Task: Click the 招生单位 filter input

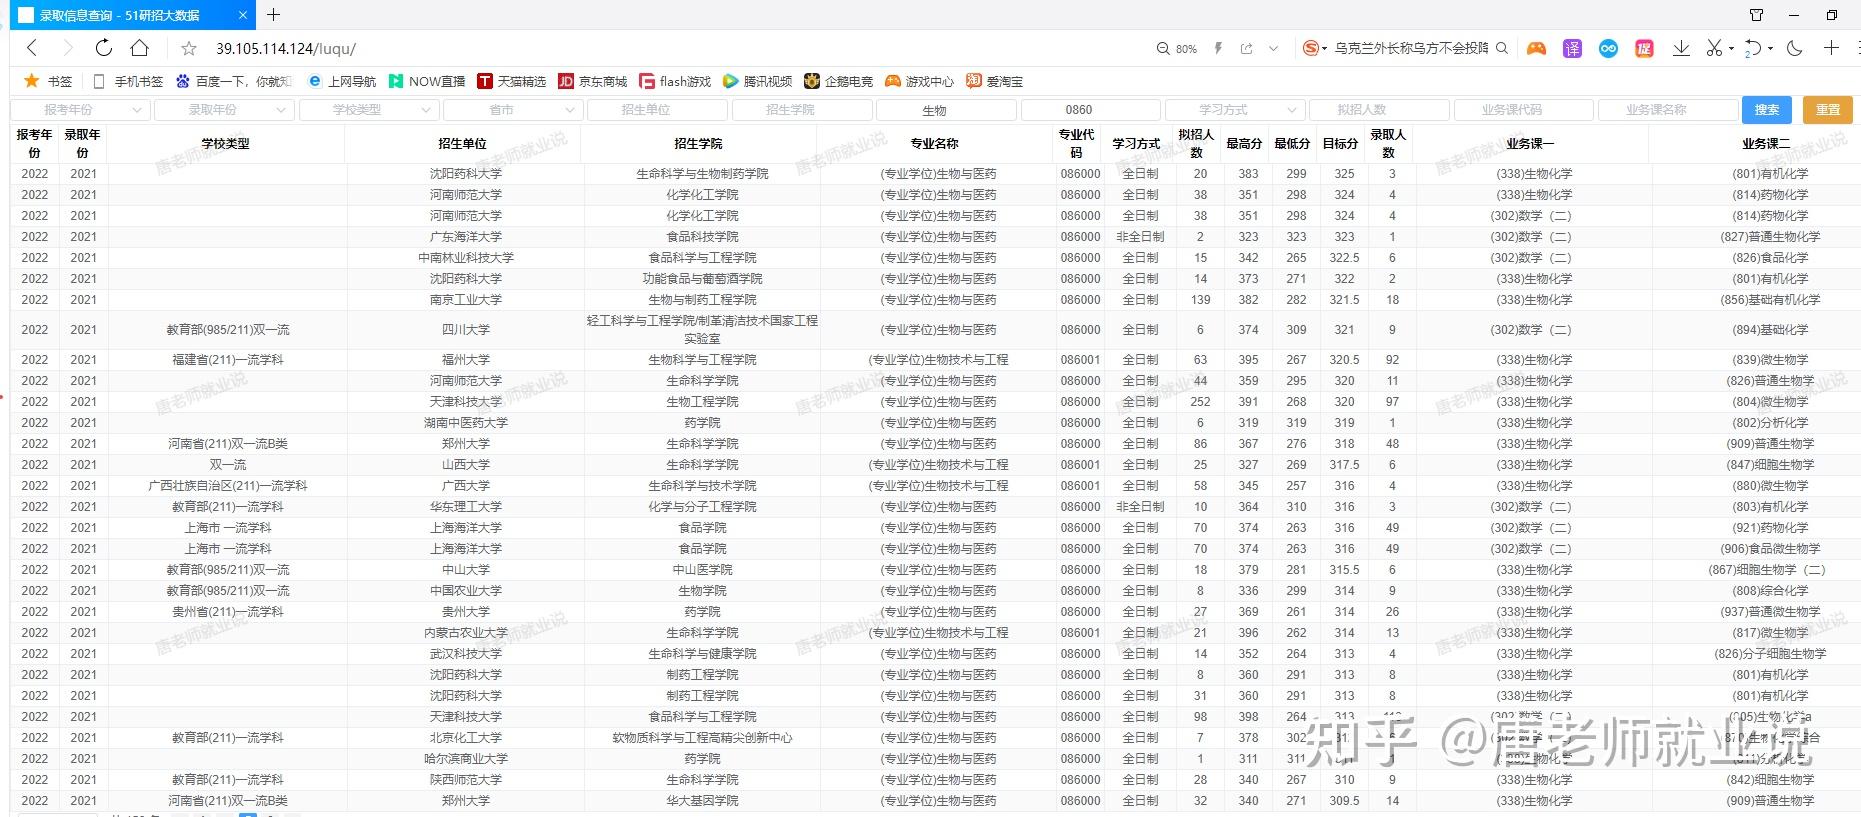Action: [657, 110]
